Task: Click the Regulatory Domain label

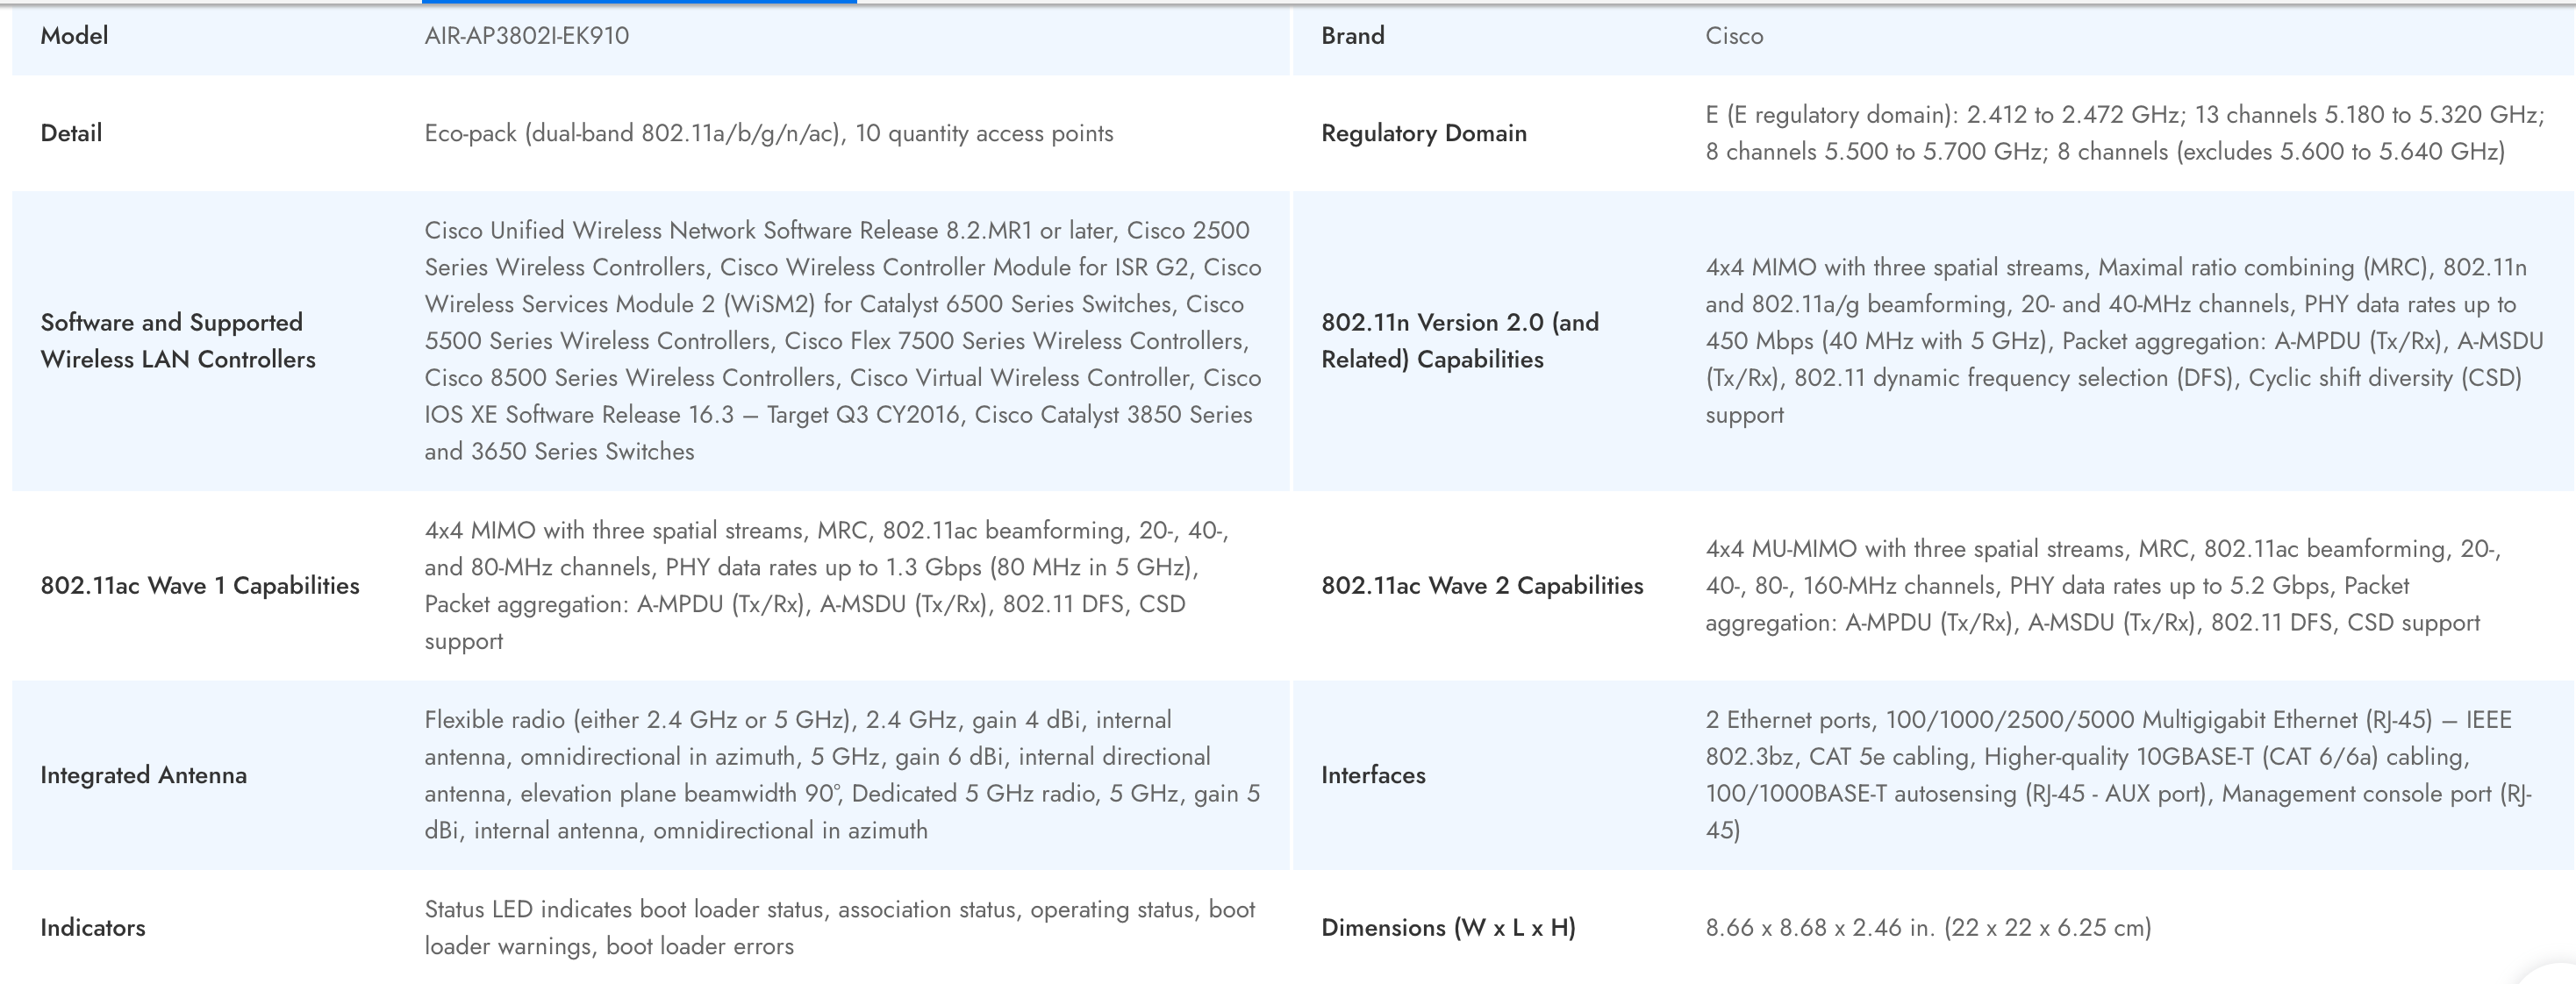Action: tap(1423, 133)
